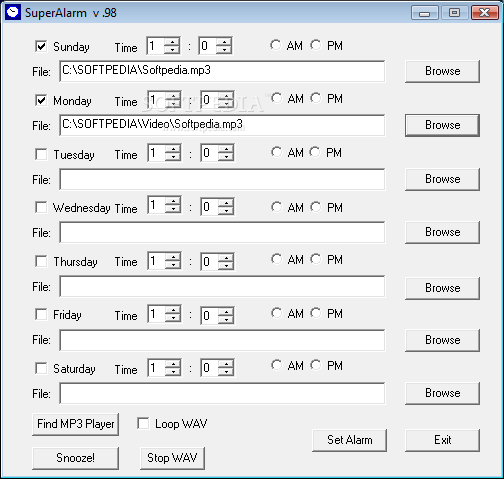
Task: Click empty Wednesday file field
Action: pos(222,232)
